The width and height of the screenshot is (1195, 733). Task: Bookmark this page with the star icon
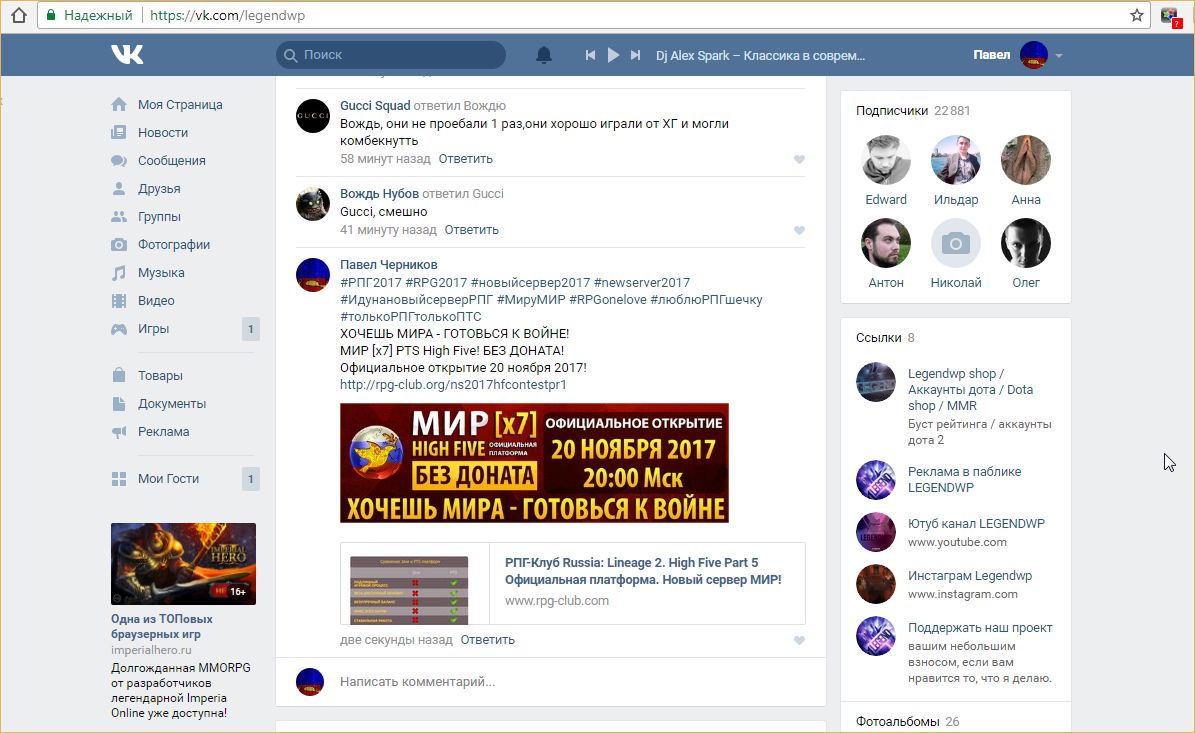(x=1136, y=15)
